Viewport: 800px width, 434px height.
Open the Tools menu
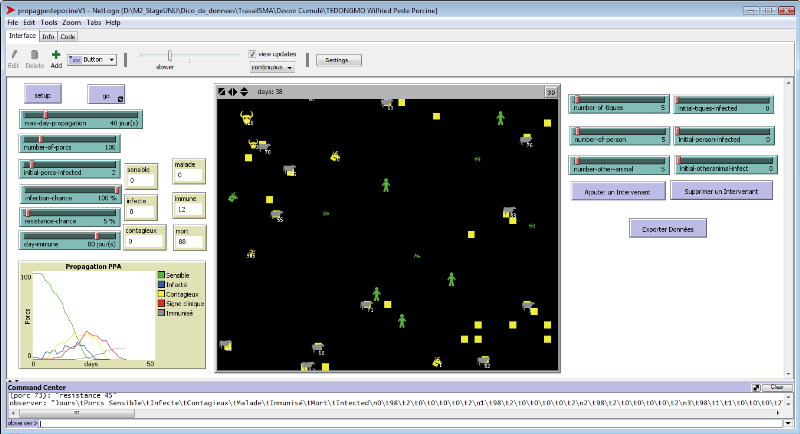(x=49, y=21)
